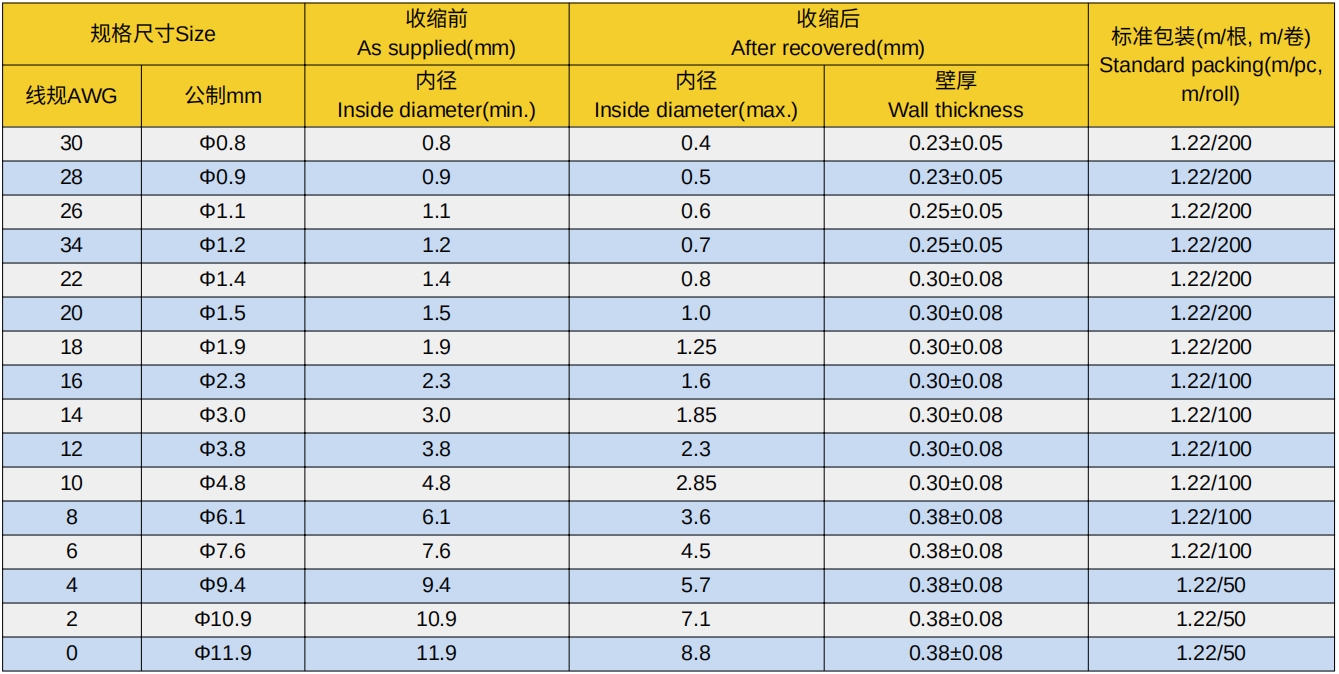
Task: Click the Φ6.1 size cell
Action: (222, 517)
